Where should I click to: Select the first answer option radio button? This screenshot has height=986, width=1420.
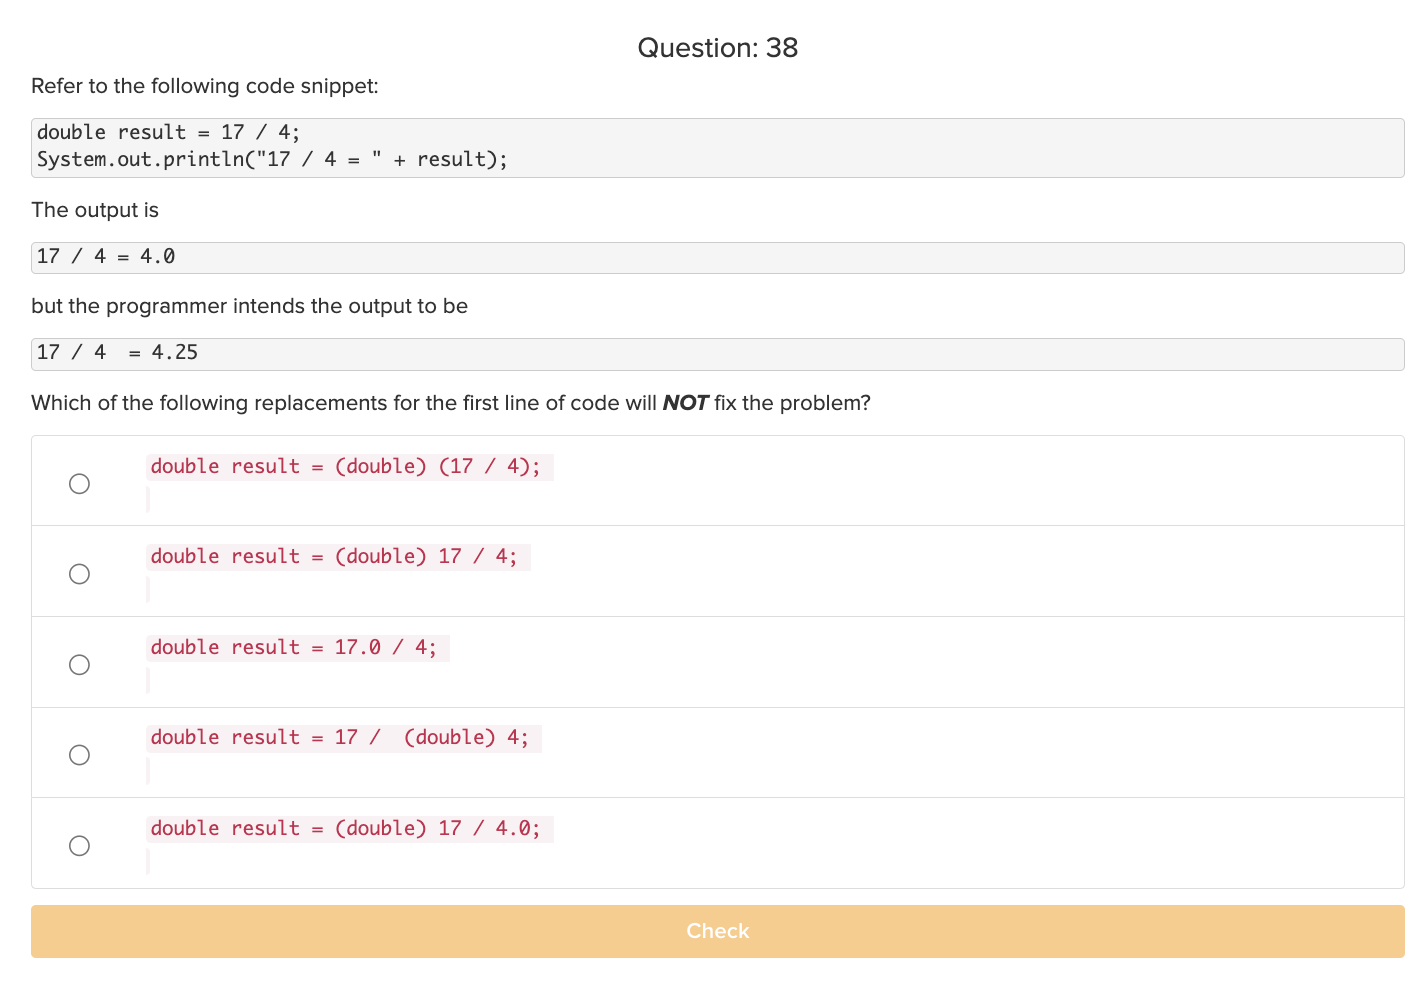click(79, 483)
